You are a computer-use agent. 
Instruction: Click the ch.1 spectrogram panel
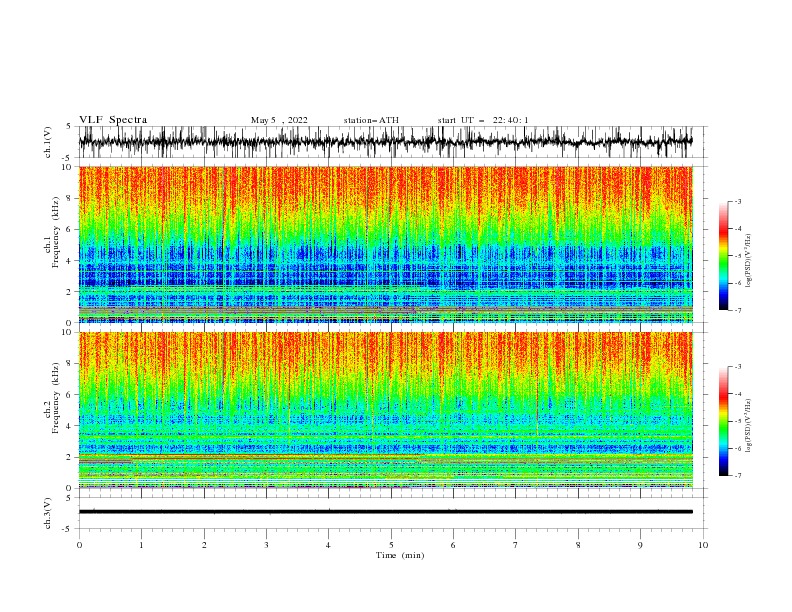[385, 244]
